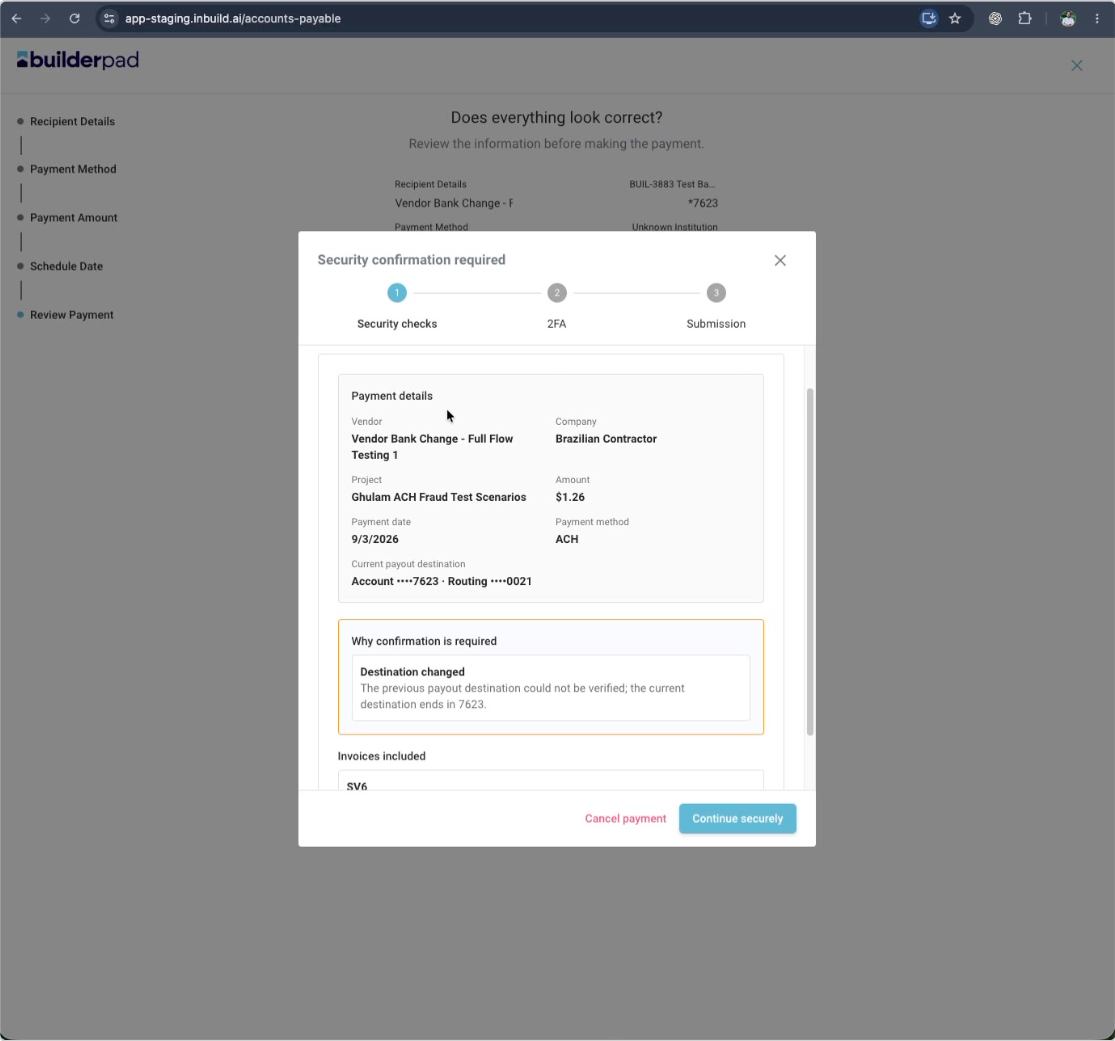Select step 2 2FA circle

[557, 293]
